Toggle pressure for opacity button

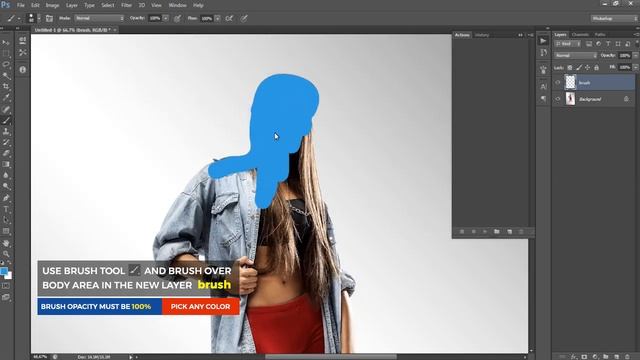tap(178, 18)
